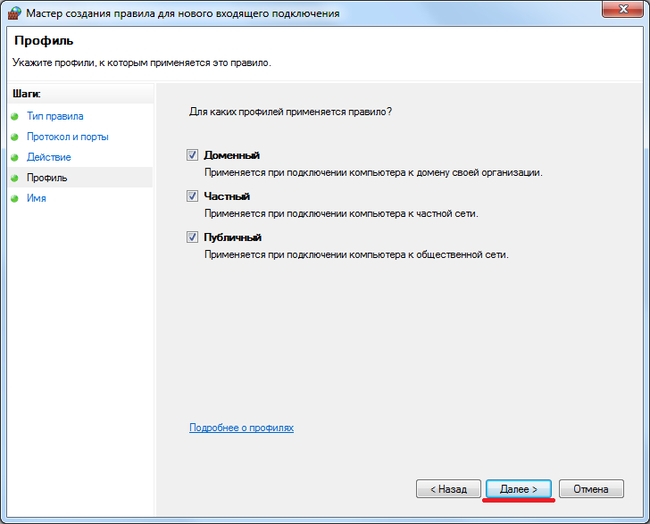The width and height of the screenshot is (650, 524).
Task: Toggle the "Частный" profile checkbox
Action: pos(192,196)
